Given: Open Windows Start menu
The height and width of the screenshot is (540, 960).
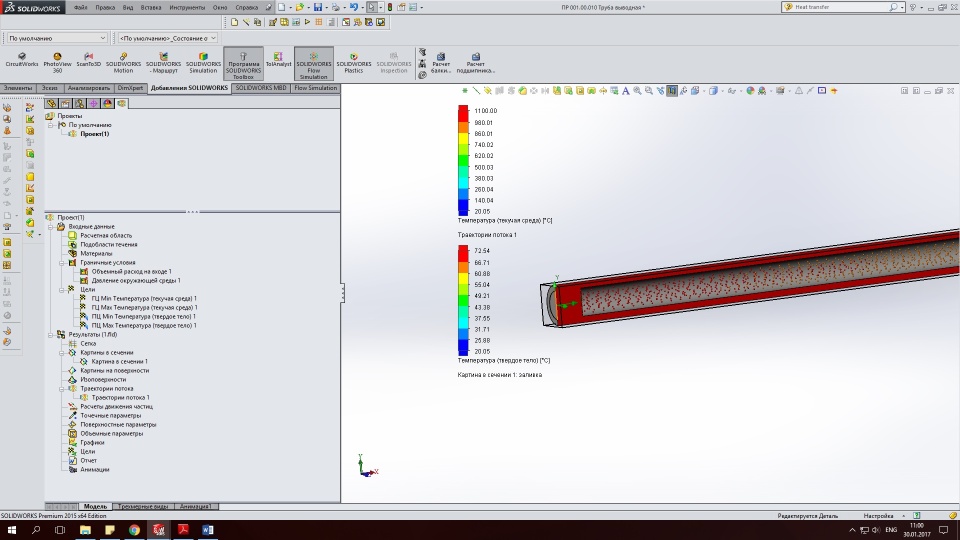Looking at the screenshot, I should coord(11,530).
